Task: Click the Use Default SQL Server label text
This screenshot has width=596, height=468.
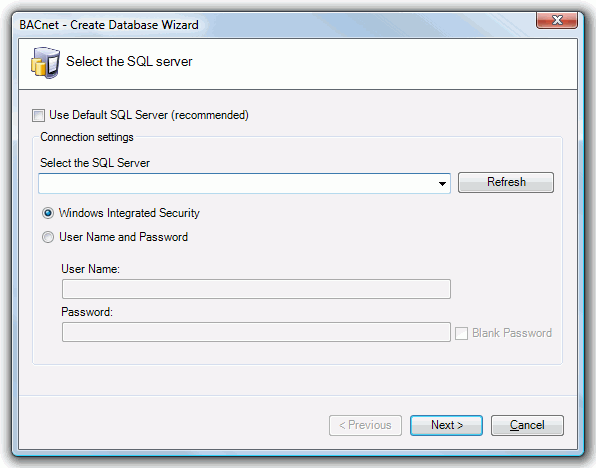Action: [x=149, y=115]
